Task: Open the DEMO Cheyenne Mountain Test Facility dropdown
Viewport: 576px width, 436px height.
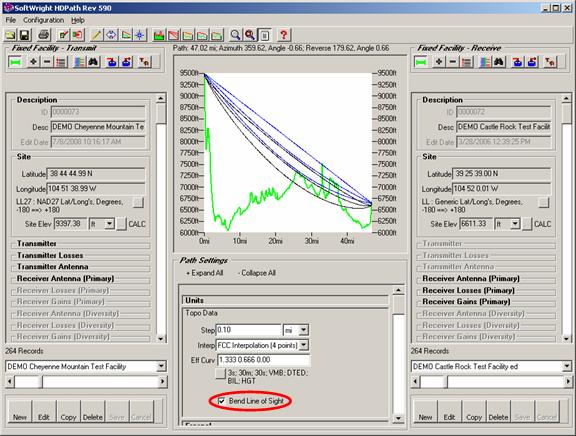Action: (x=161, y=366)
